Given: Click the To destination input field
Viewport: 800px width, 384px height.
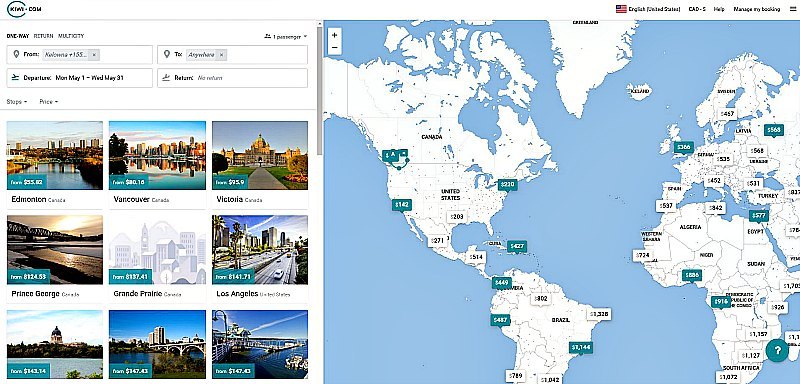Looking at the screenshot, I should (232, 54).
